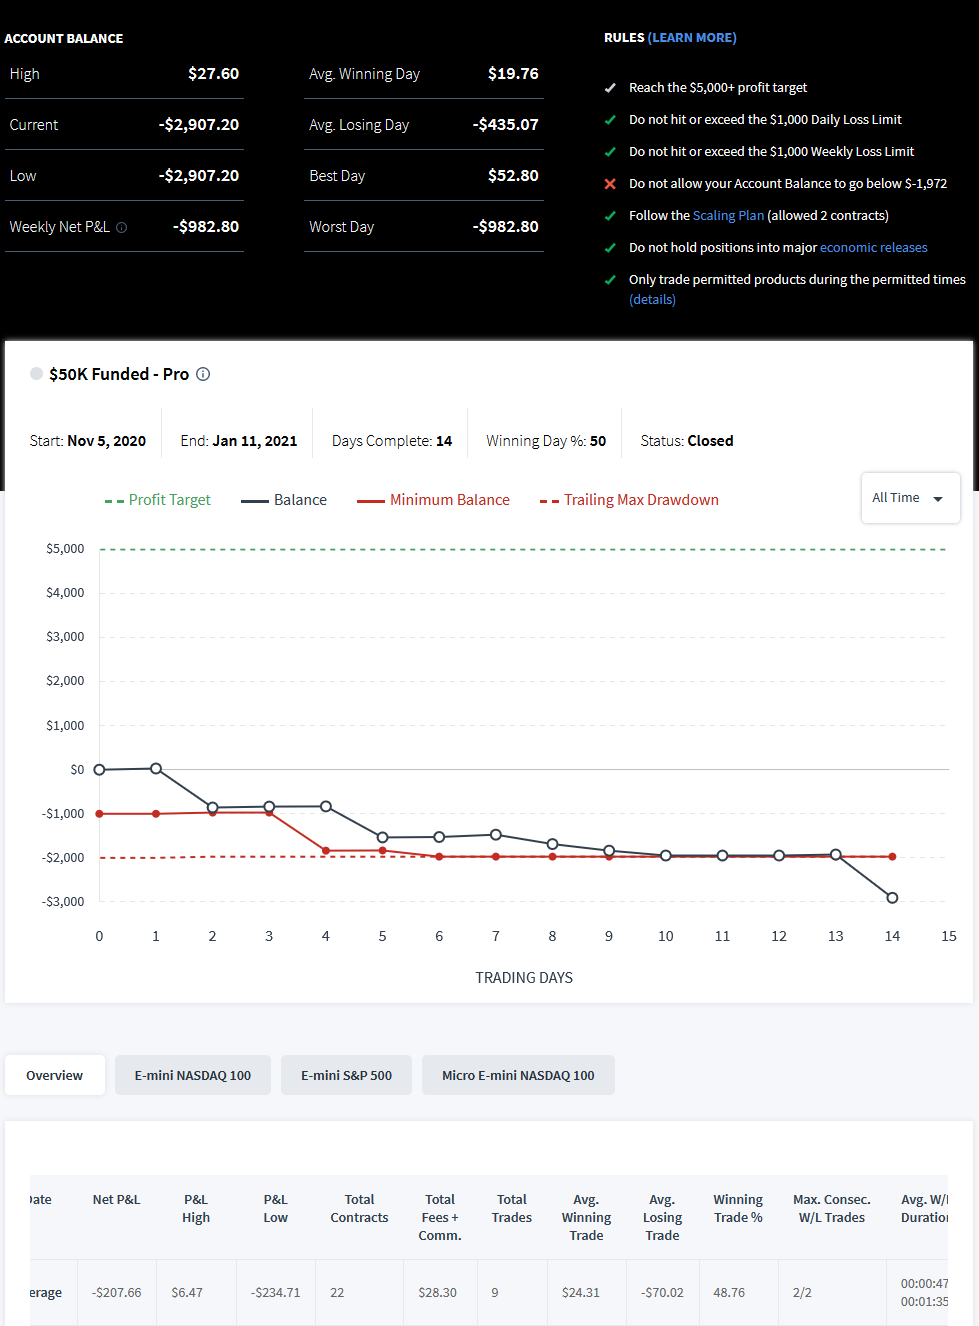The width and height of the screenshot is (979, 1326).
Task: Toggle the Profit Target legend series
Action: click(158, 500)
